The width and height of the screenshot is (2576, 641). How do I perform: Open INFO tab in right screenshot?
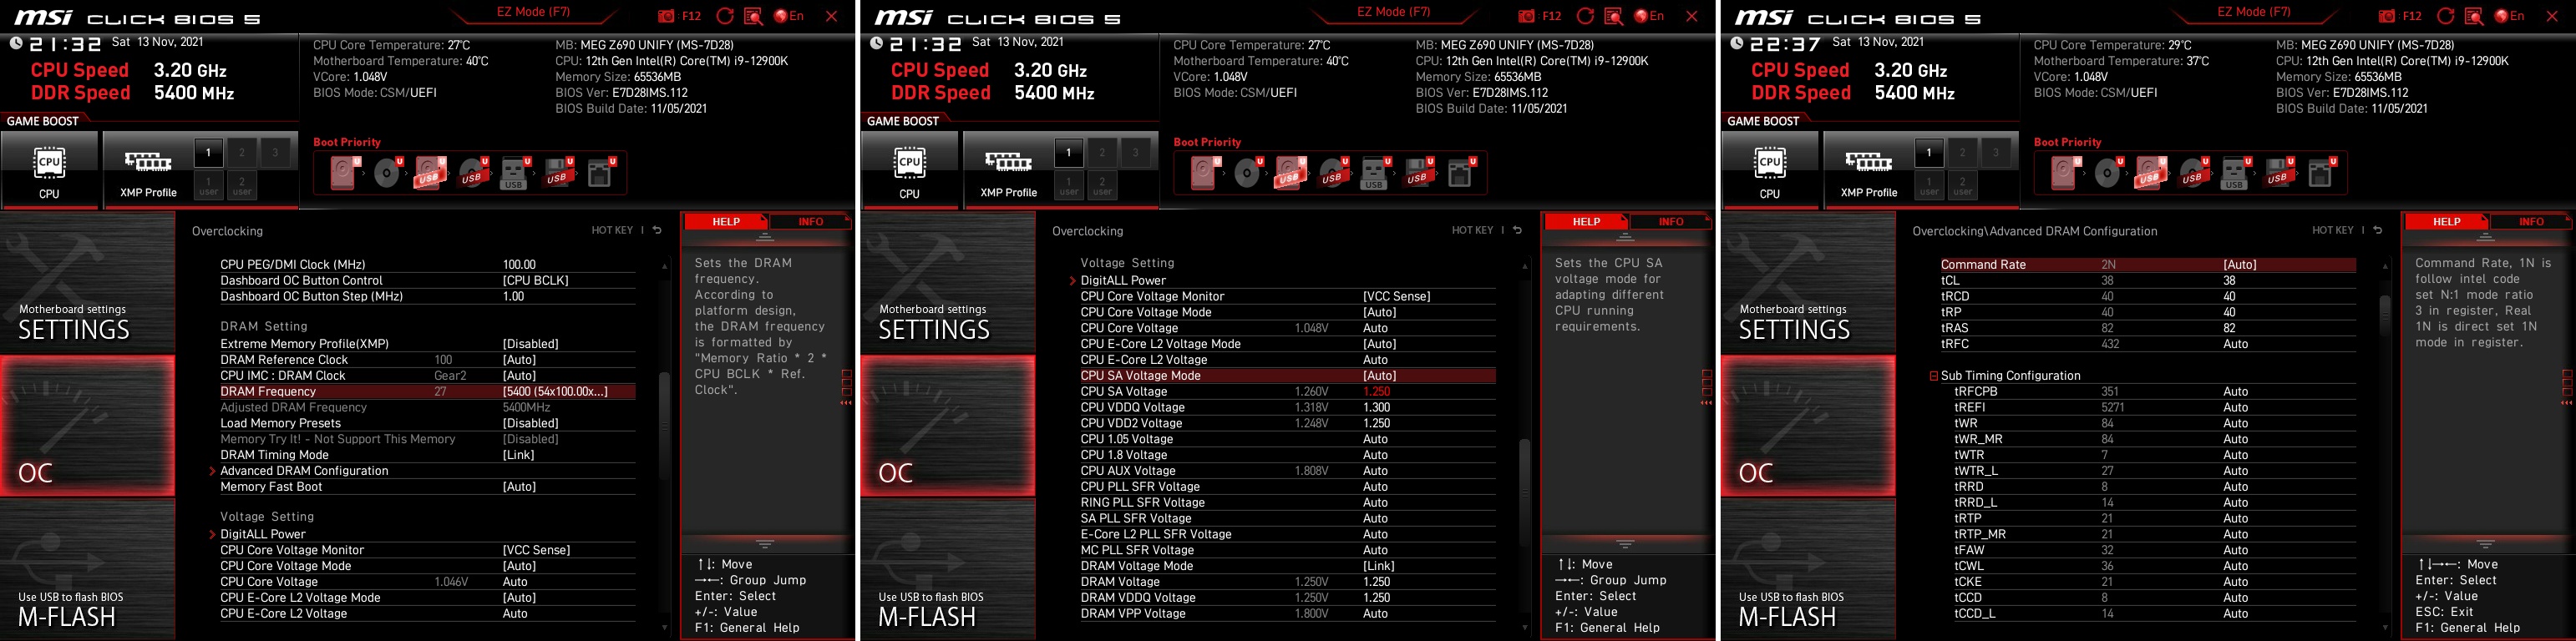[x=2530, y=222]
